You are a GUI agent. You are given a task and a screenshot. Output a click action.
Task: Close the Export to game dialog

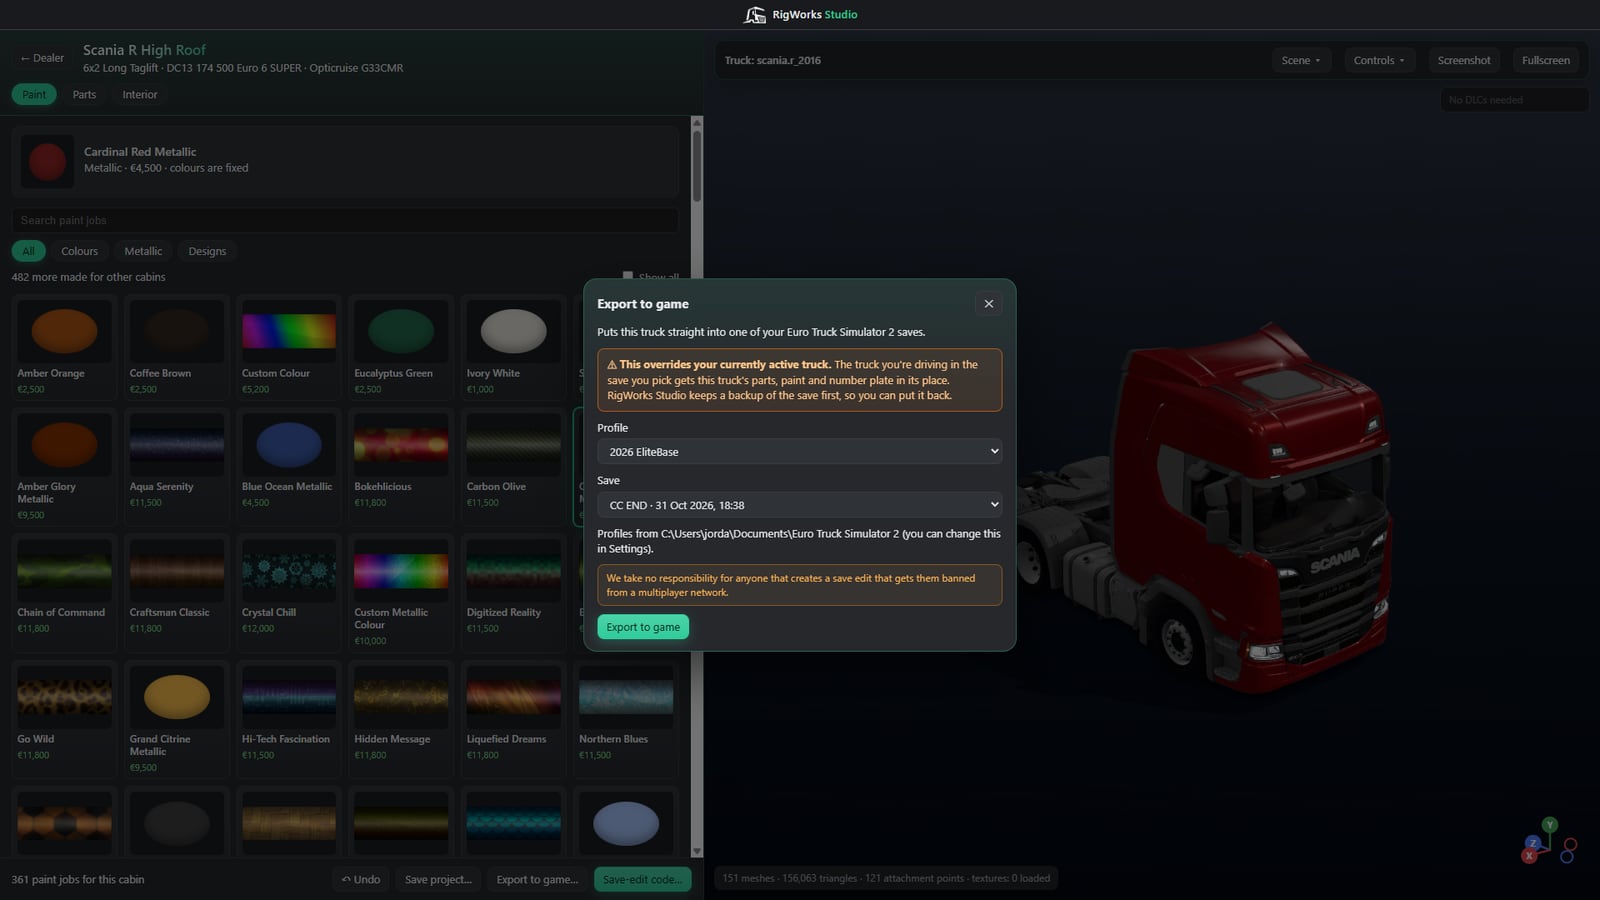[988, 304]
